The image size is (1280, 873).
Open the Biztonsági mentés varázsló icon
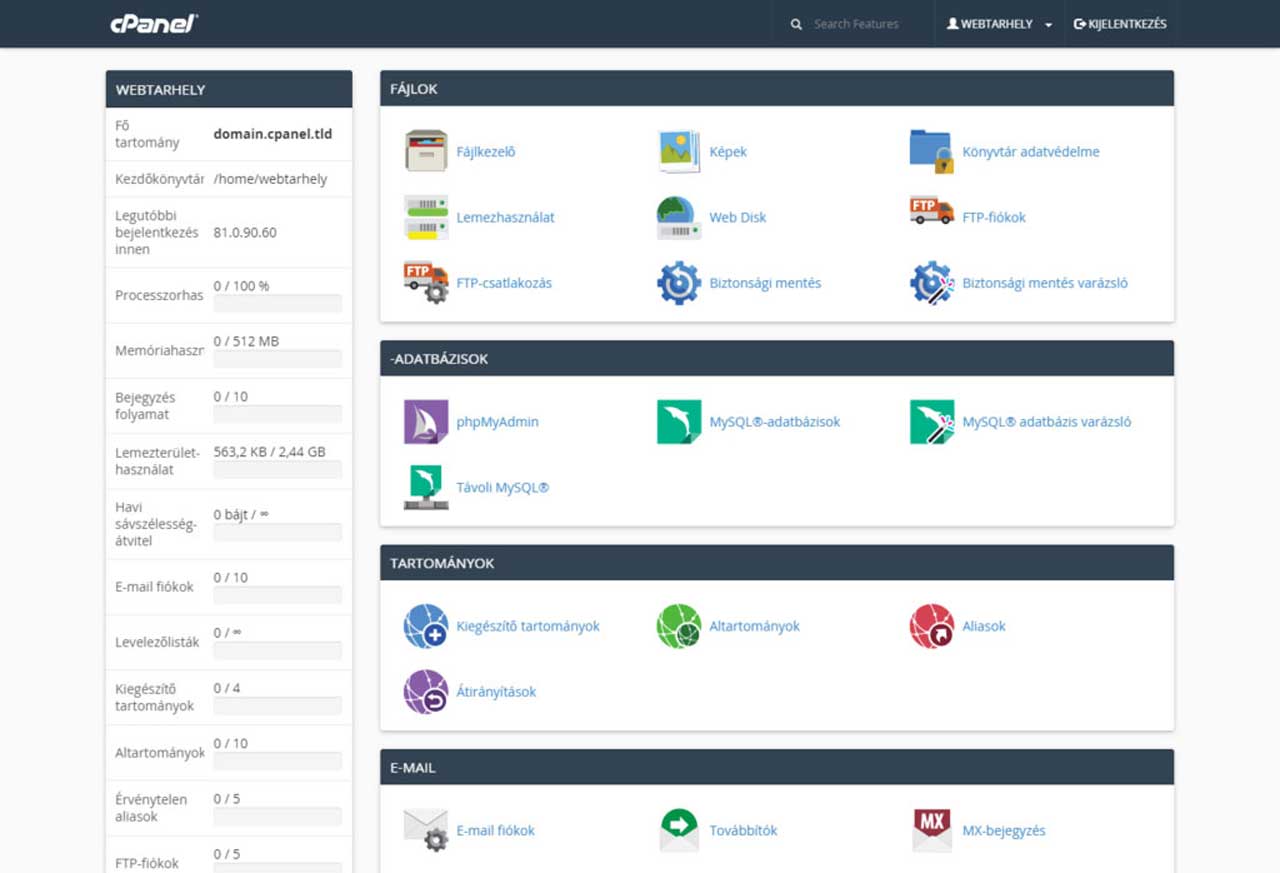[x=932, y=283]
